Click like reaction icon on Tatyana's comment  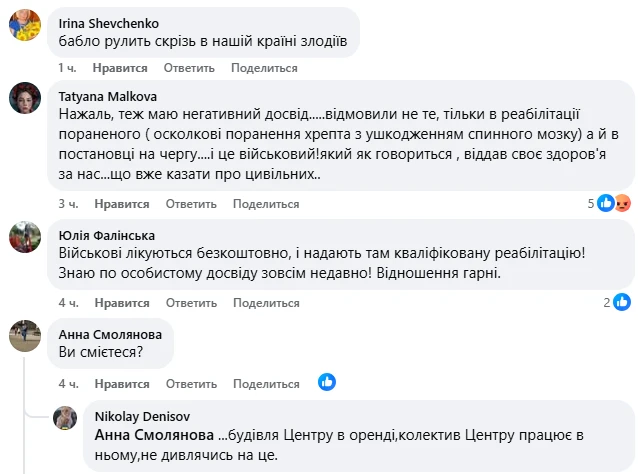click(x=606, y=203)
